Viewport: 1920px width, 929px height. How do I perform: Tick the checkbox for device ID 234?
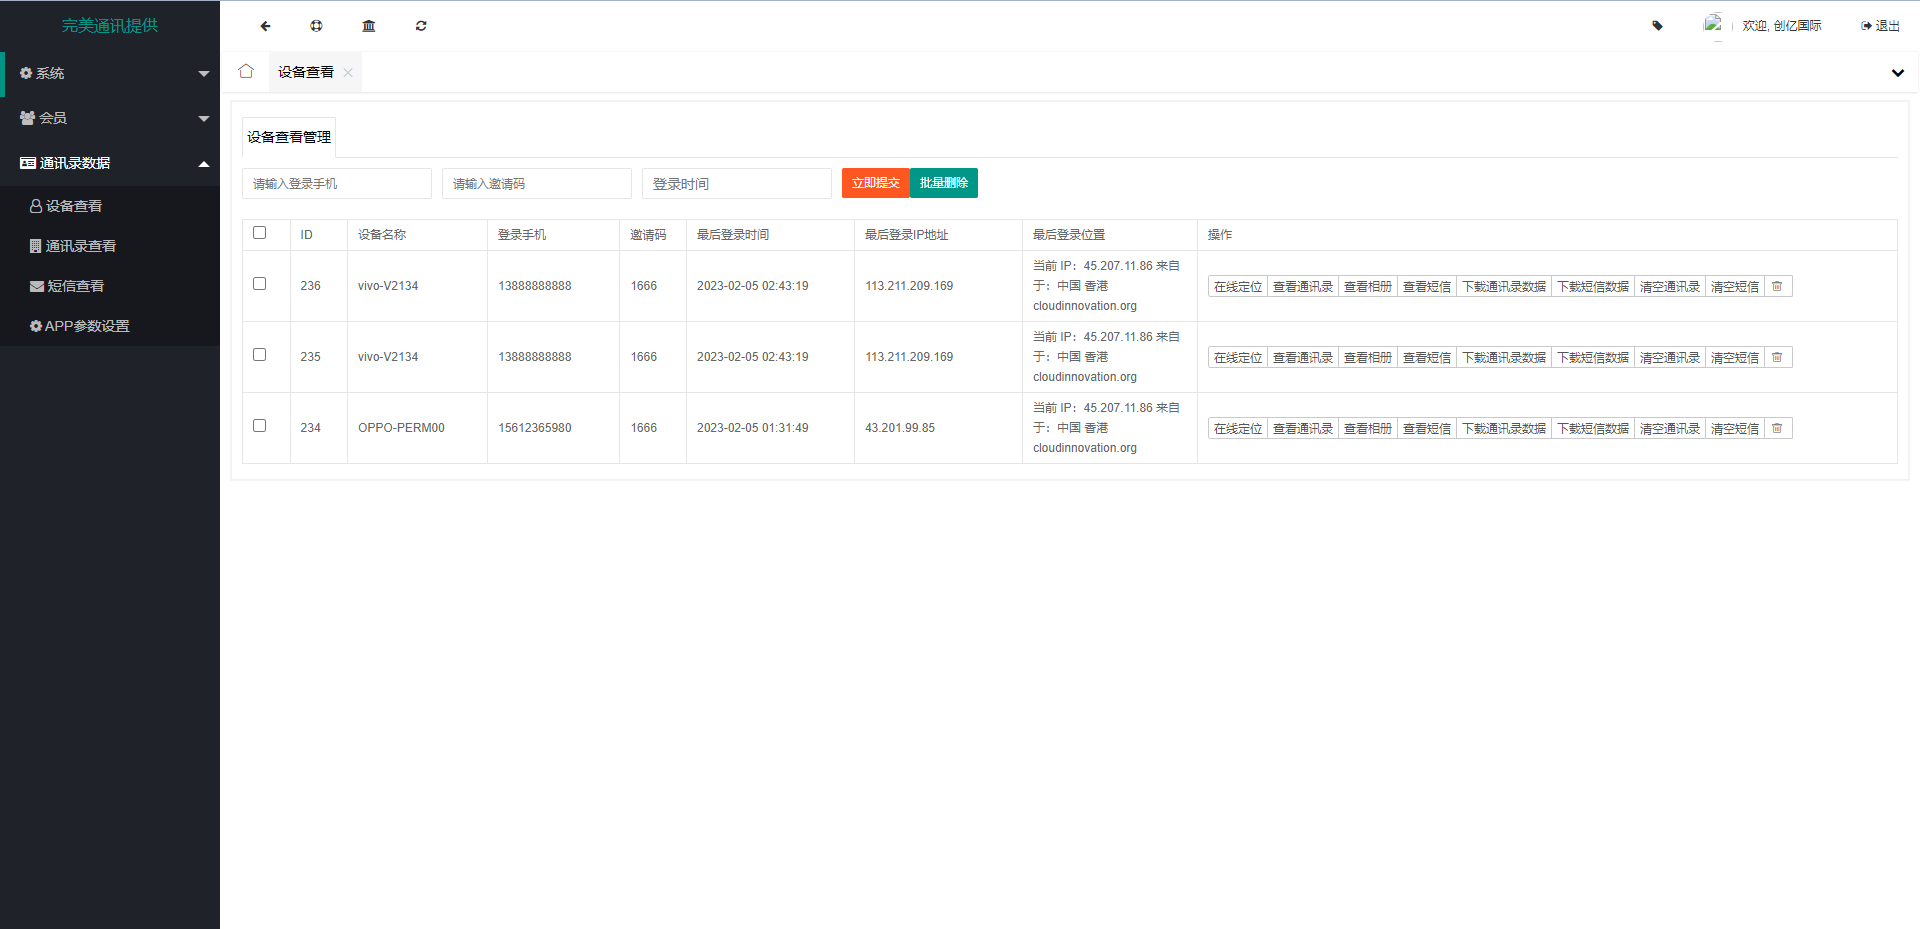[260, 426]
